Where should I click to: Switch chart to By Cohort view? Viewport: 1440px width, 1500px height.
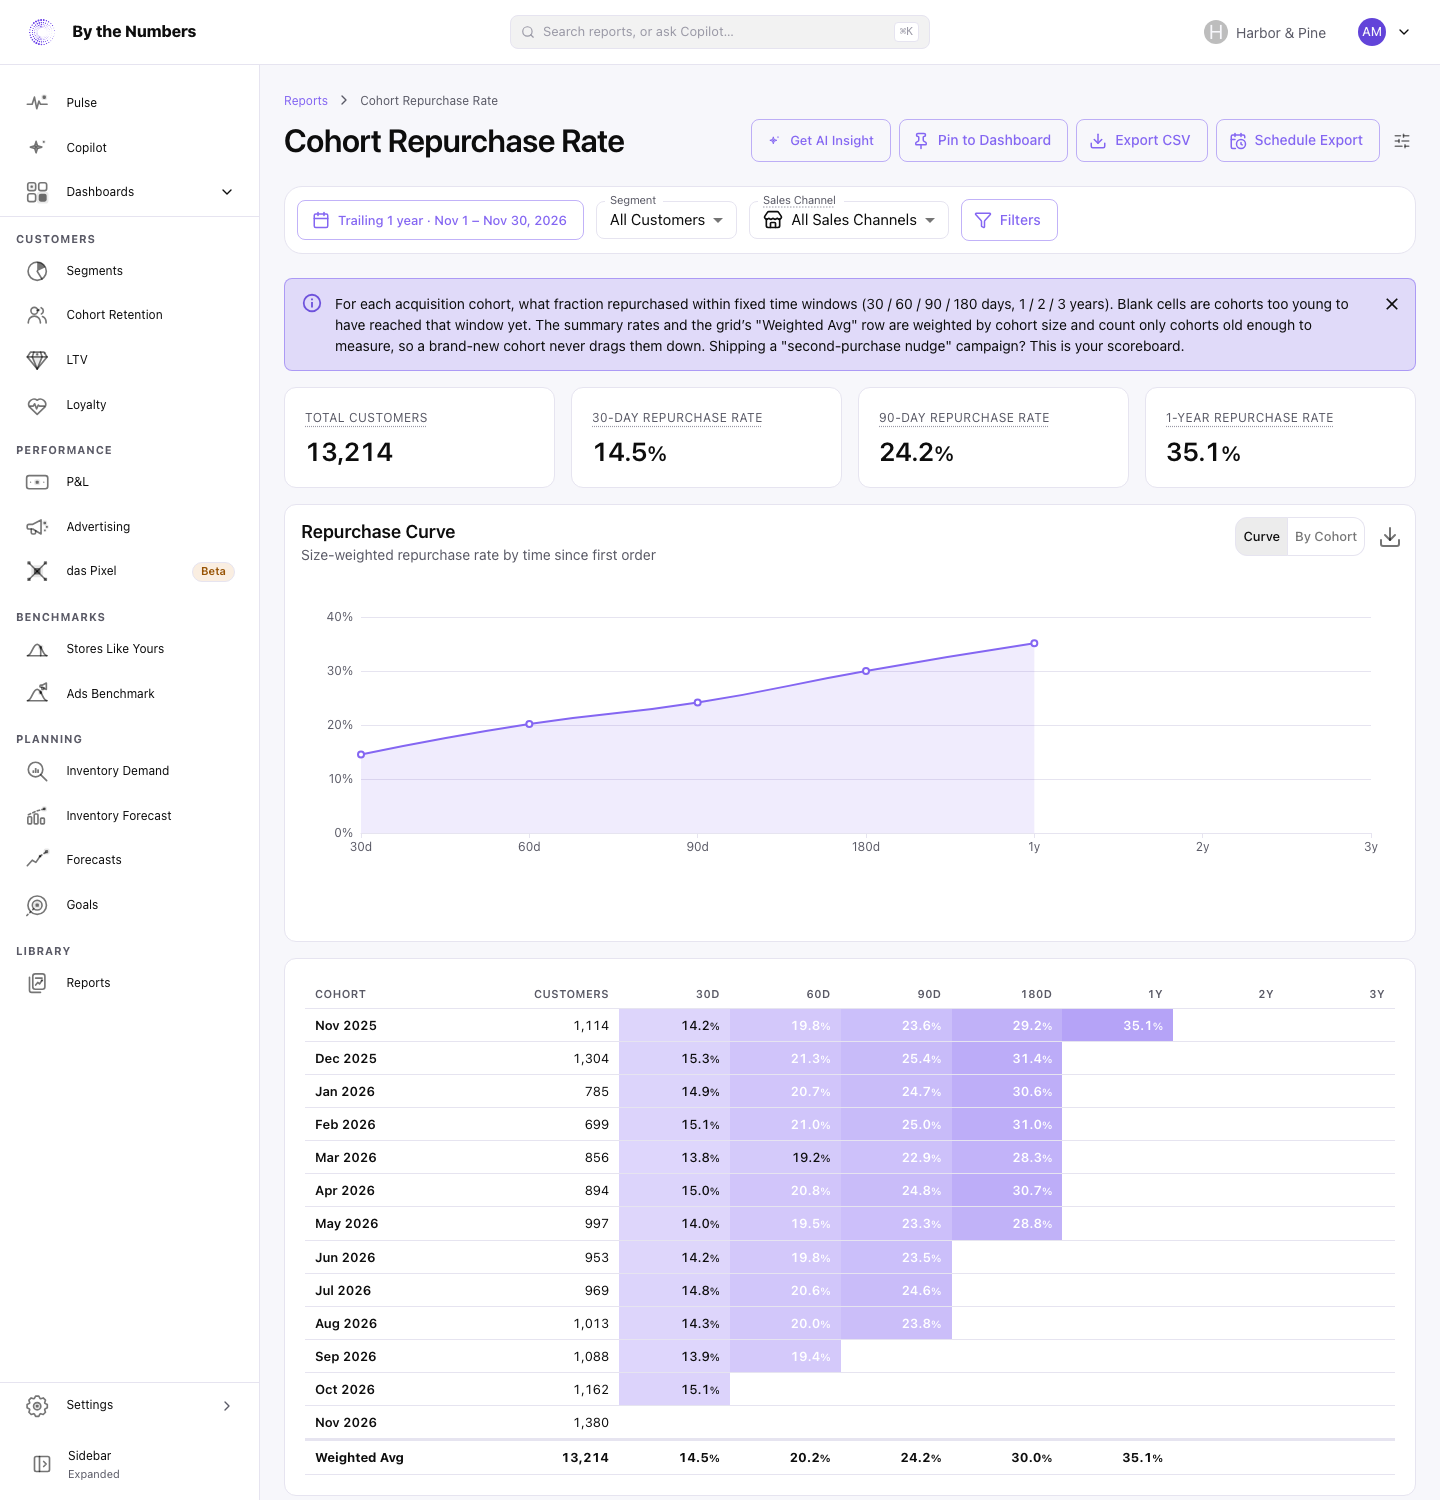(1326, 537)
